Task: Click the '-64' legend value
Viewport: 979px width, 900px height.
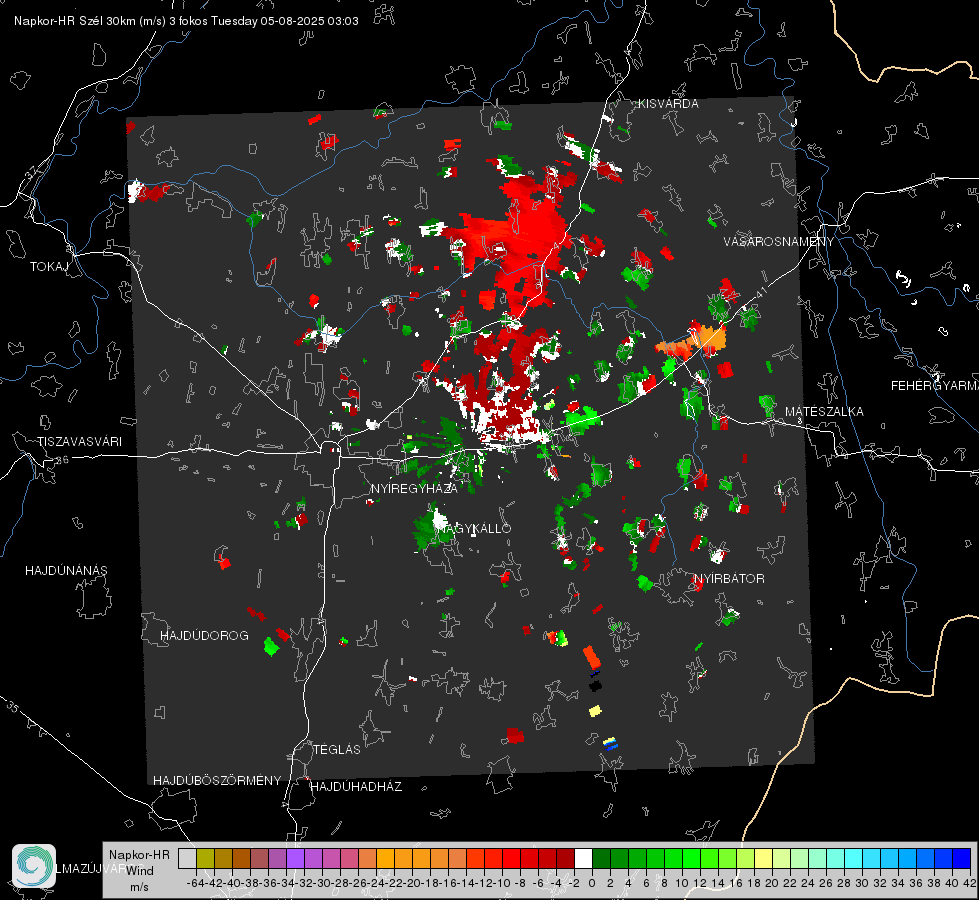Action: (196, 883)
